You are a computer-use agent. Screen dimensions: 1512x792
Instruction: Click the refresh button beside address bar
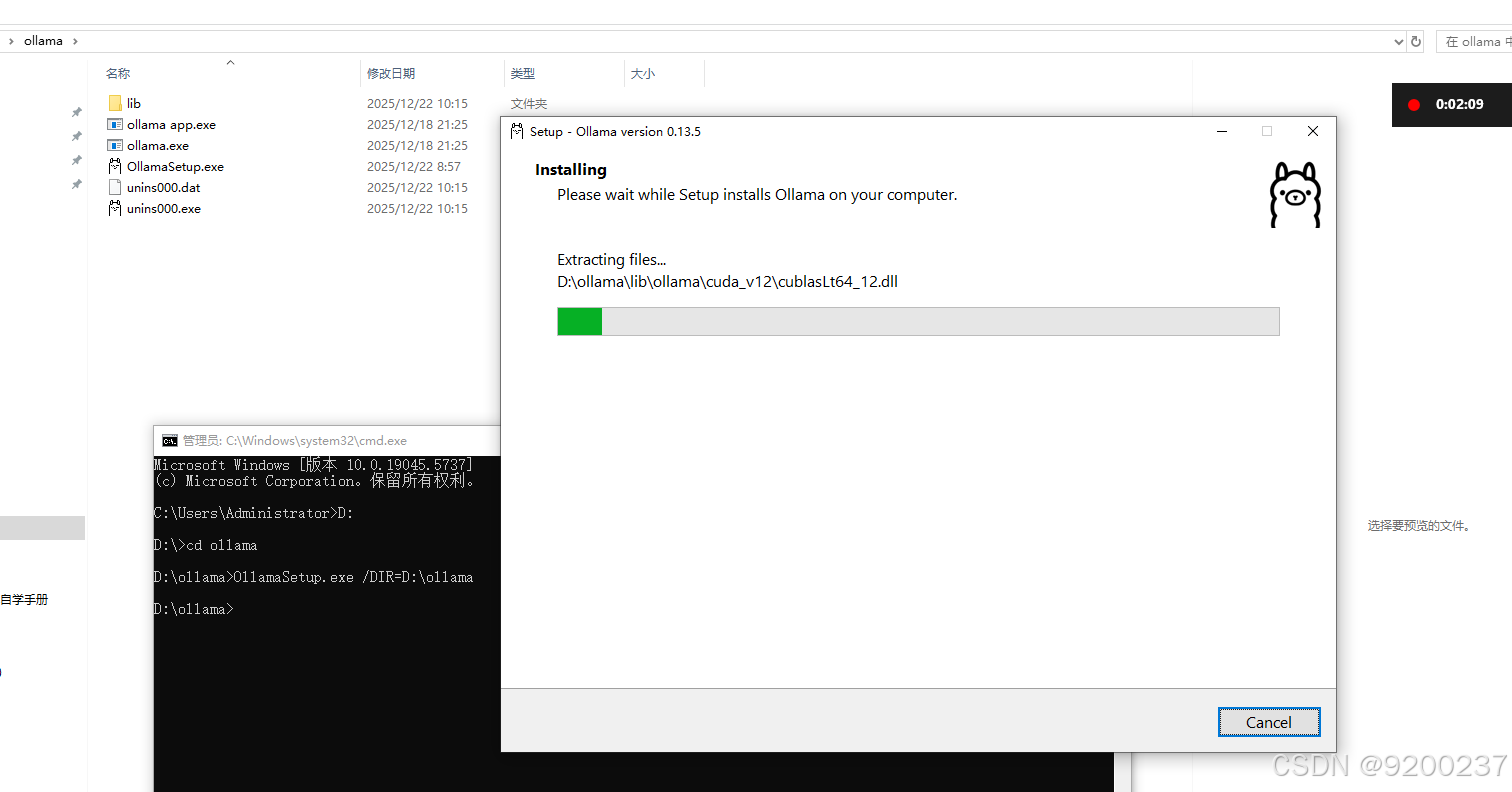(1416, 41)
